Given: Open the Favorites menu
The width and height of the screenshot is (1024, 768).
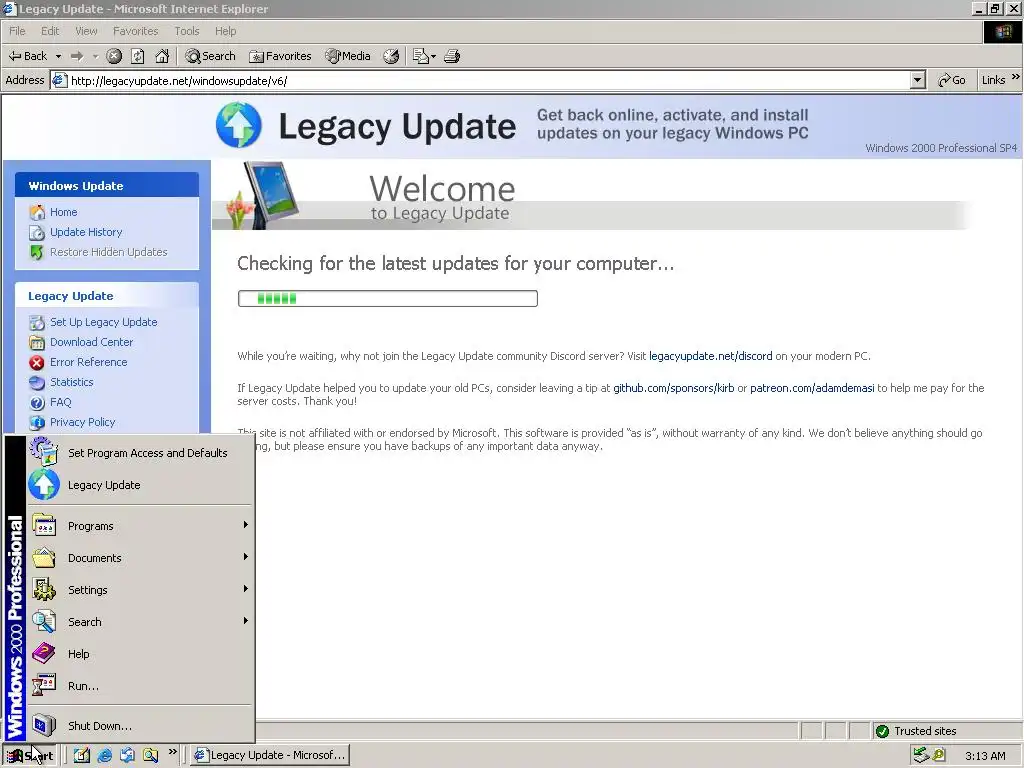Looking at the screenshot, I should 135,31.
